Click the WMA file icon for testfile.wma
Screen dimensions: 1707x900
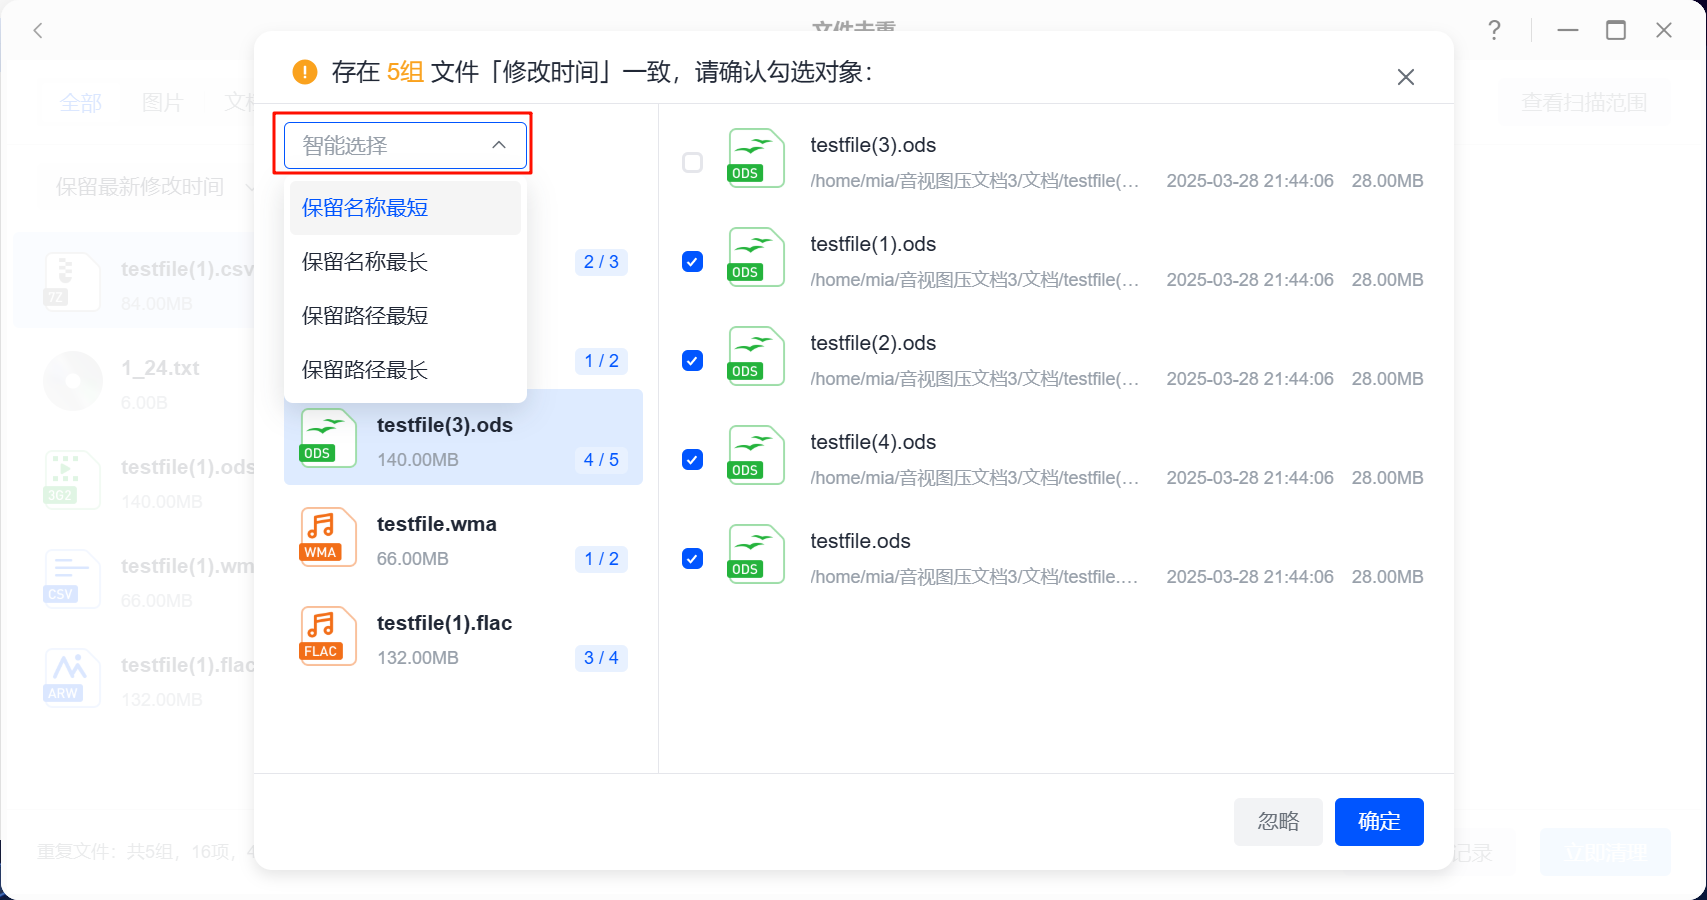[327, 538]
